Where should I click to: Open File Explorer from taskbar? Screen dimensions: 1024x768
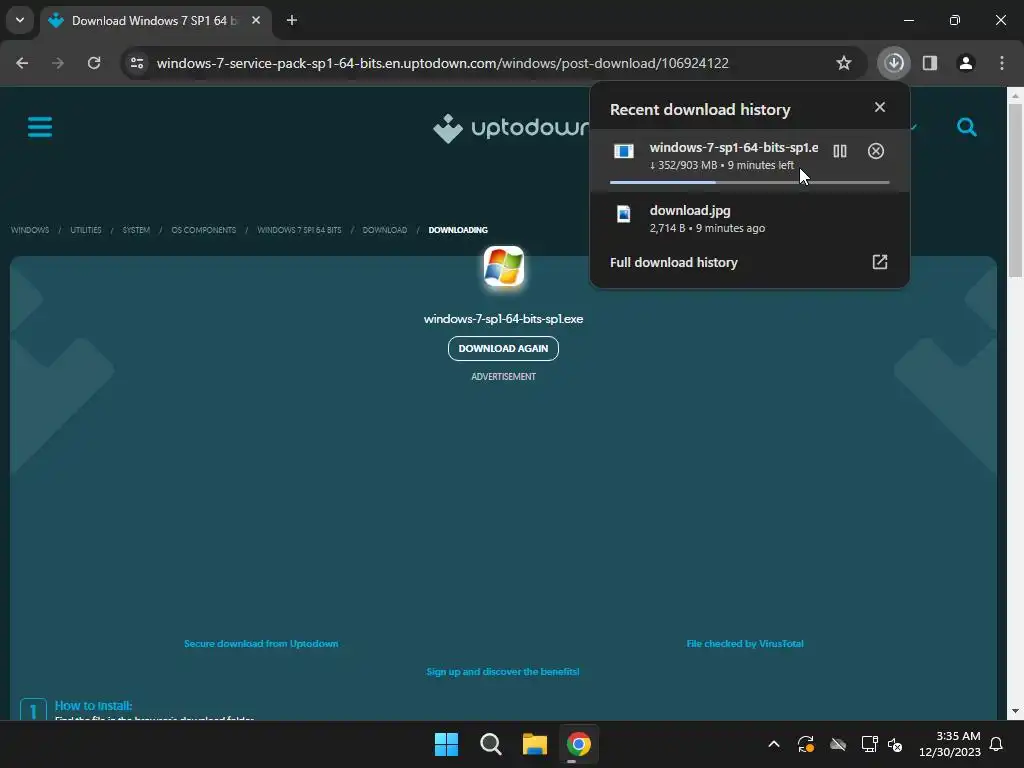(x=534, y=744)
